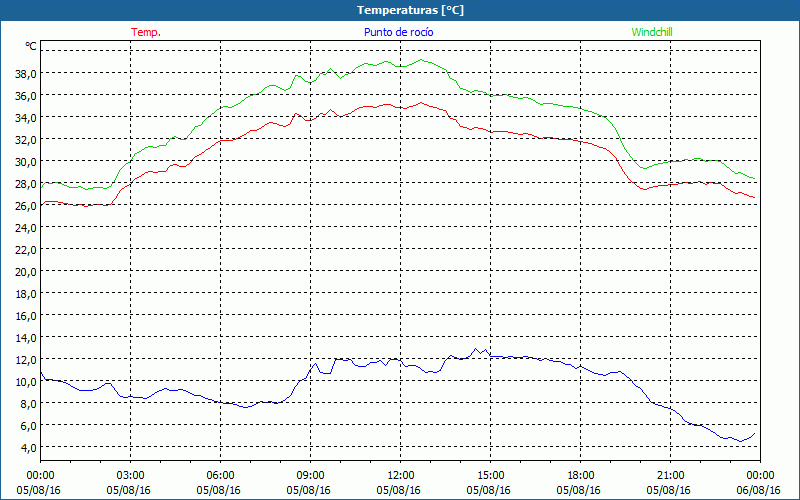Click the 06/08/16 date label
The image size is (800, 500).
click(758, 490)
